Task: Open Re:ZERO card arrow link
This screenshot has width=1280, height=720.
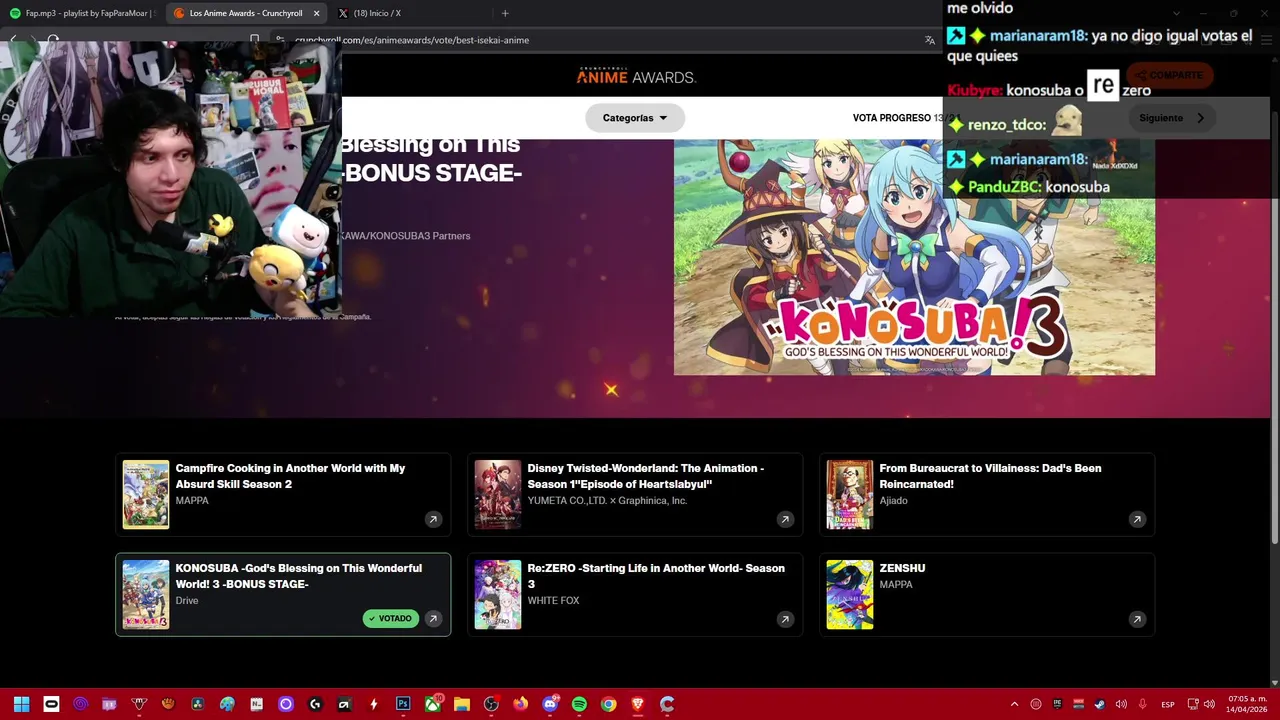Action: (785, 619)
